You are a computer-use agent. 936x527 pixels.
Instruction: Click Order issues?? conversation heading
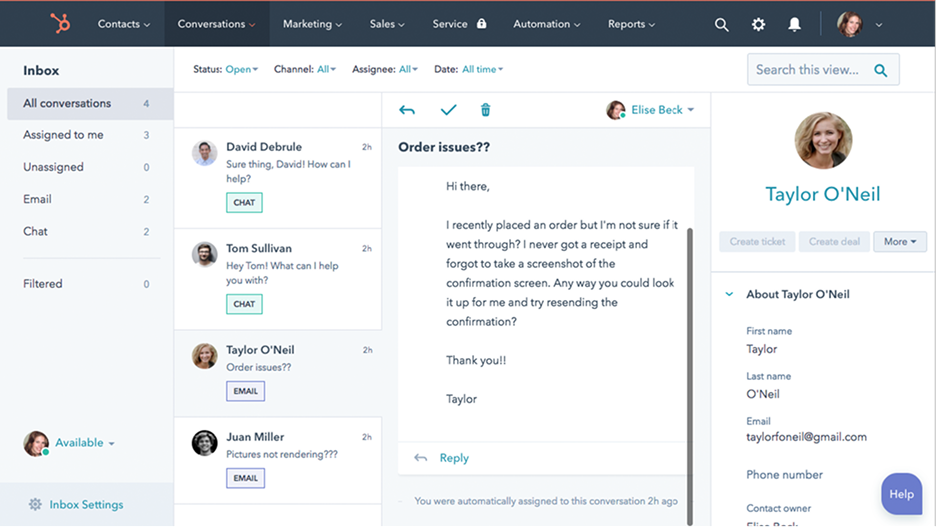click(444, 147)
